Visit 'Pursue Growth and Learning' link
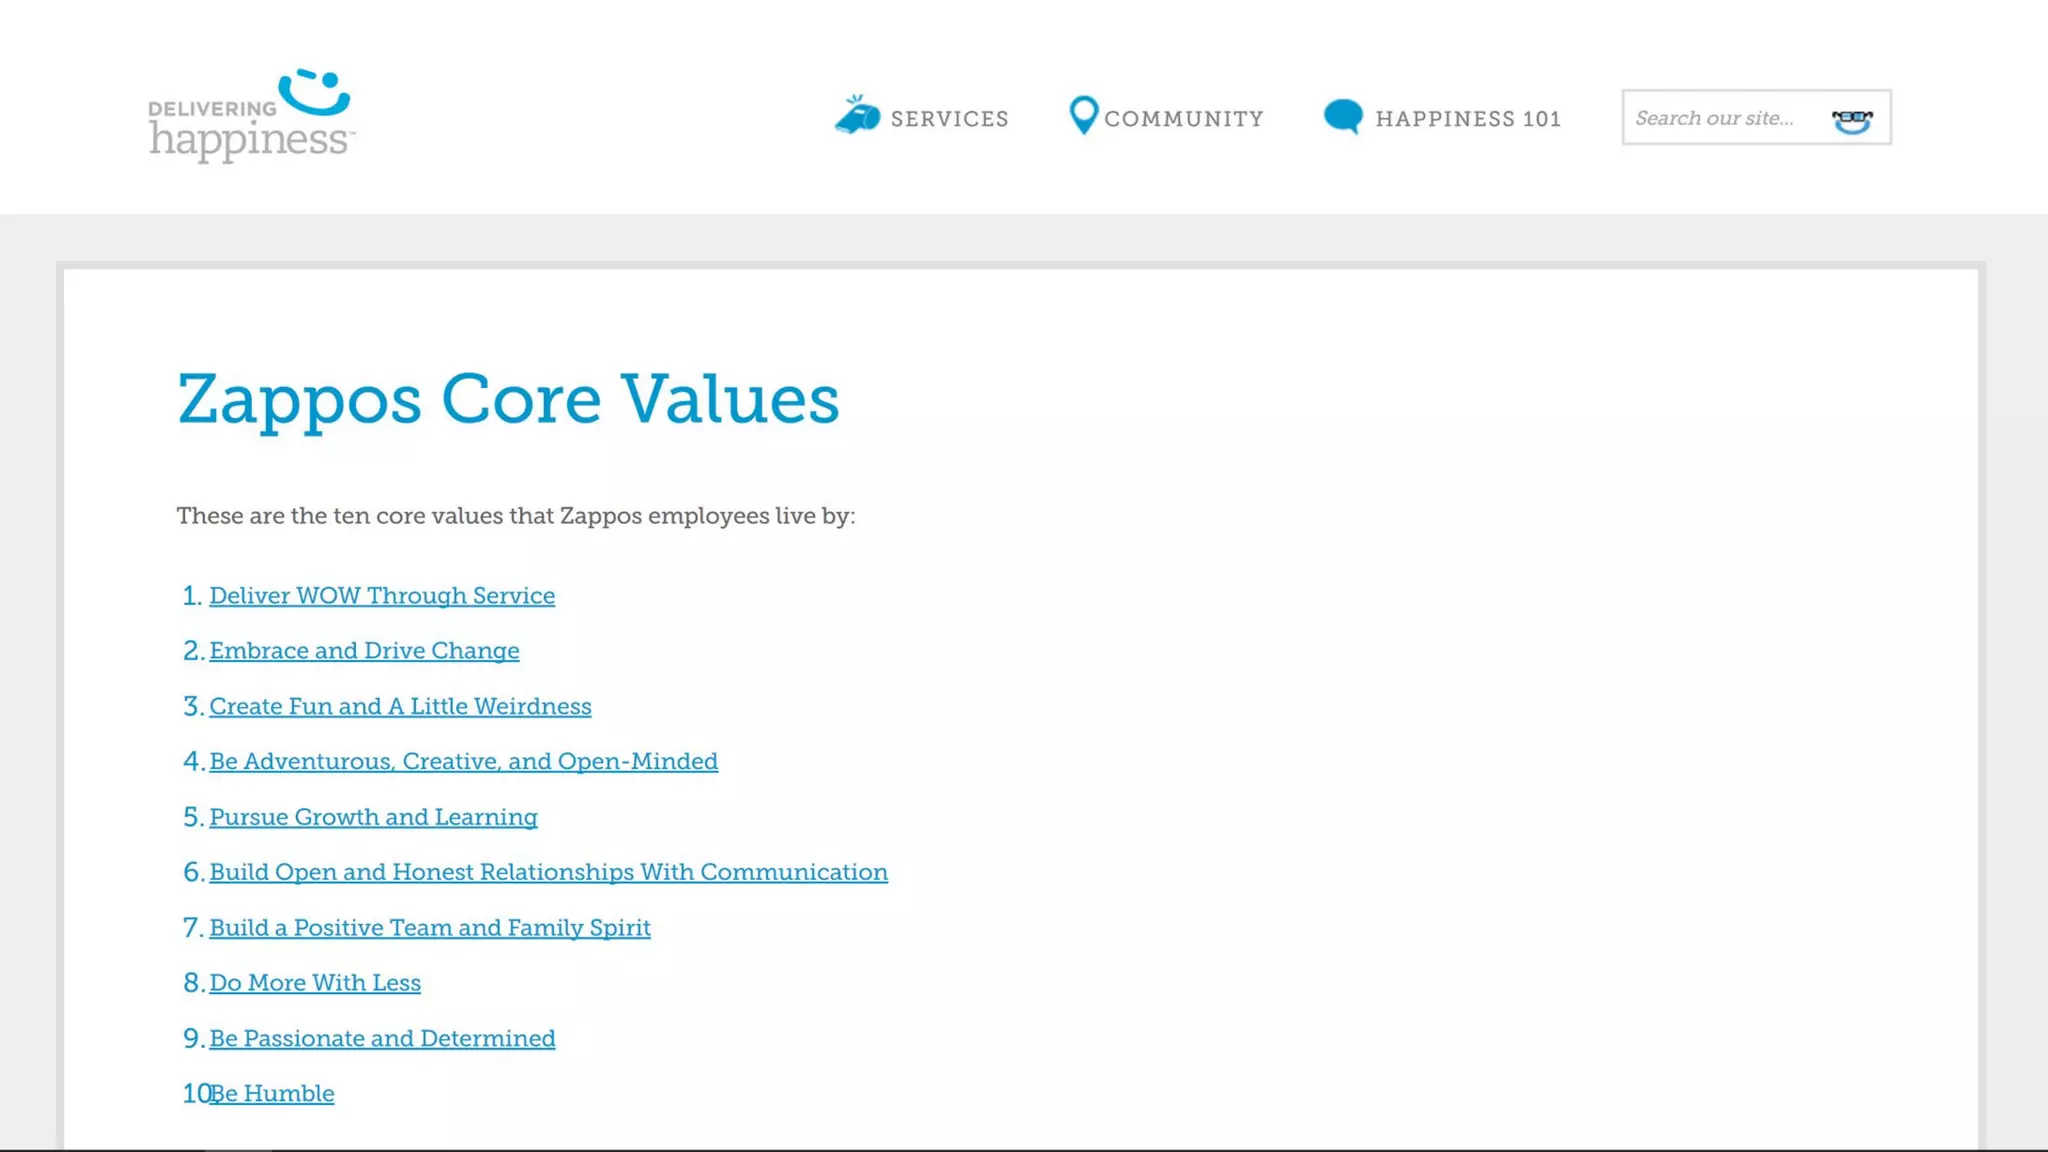Viewport: 2048px width, 1152px height. [x=373, y=817]
